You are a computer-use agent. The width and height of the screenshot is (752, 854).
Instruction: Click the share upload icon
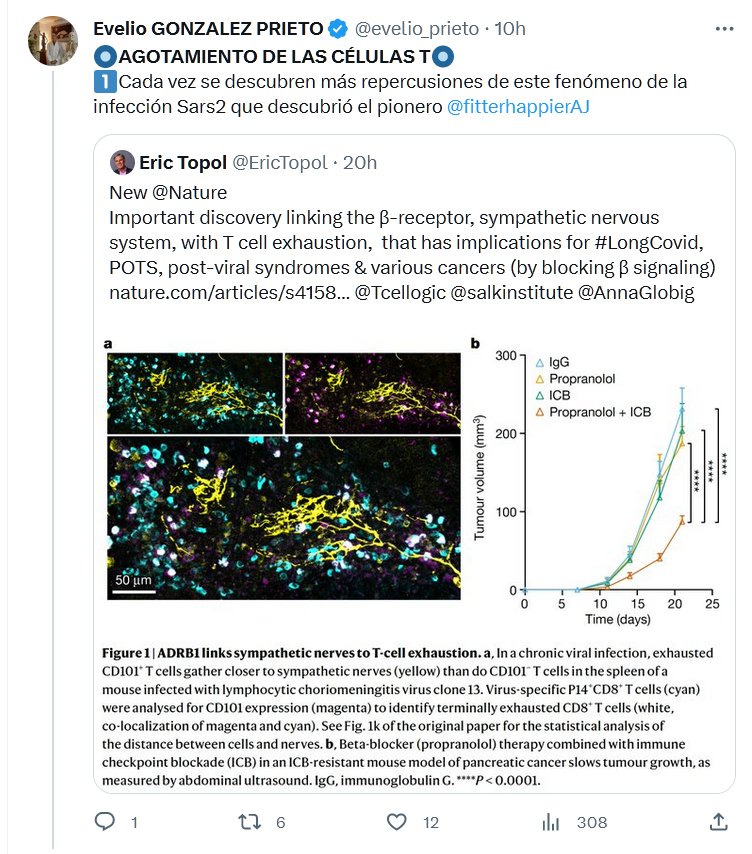coord(718,822)
